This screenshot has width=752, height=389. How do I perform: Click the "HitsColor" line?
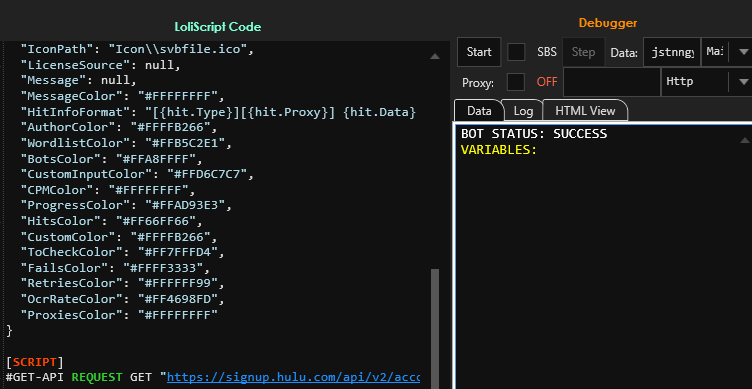click(x=112, y=221)
